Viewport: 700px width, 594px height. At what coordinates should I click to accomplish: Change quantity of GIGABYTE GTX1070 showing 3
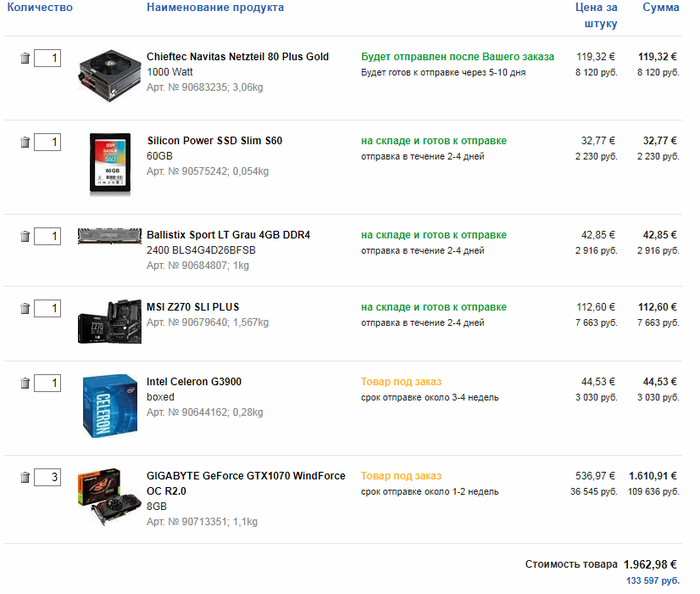click(48, 477)
